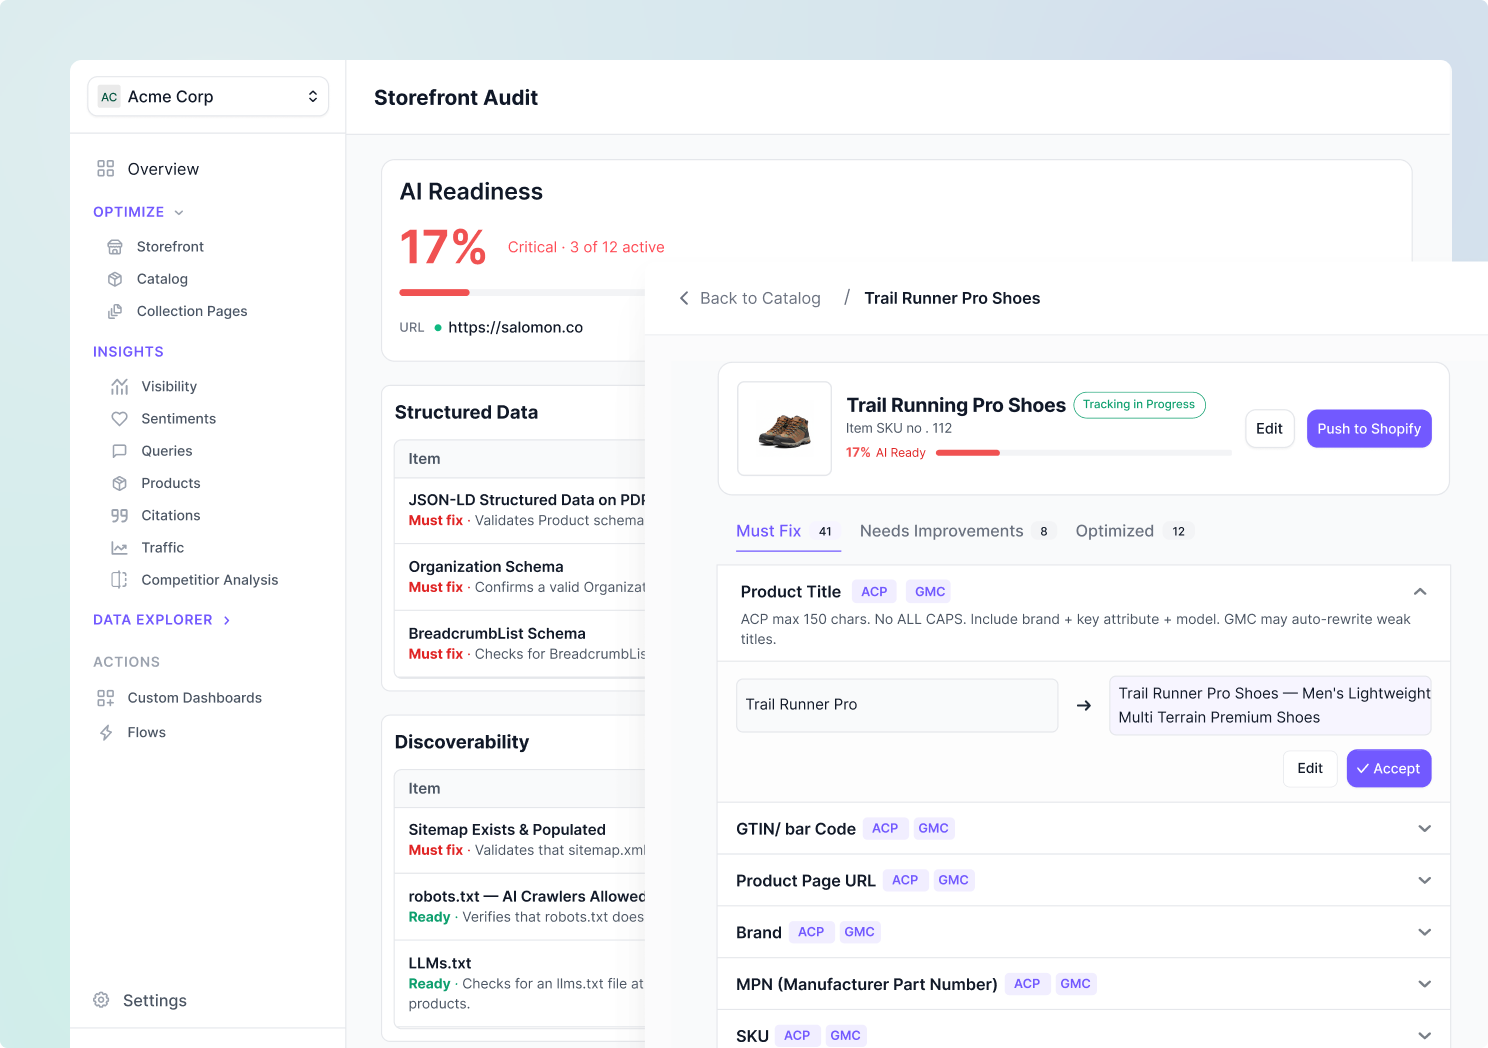Push the product to Shopify
Image resolution: width=1488 pixels, height=1048 pixels.
click(1369, 429)
